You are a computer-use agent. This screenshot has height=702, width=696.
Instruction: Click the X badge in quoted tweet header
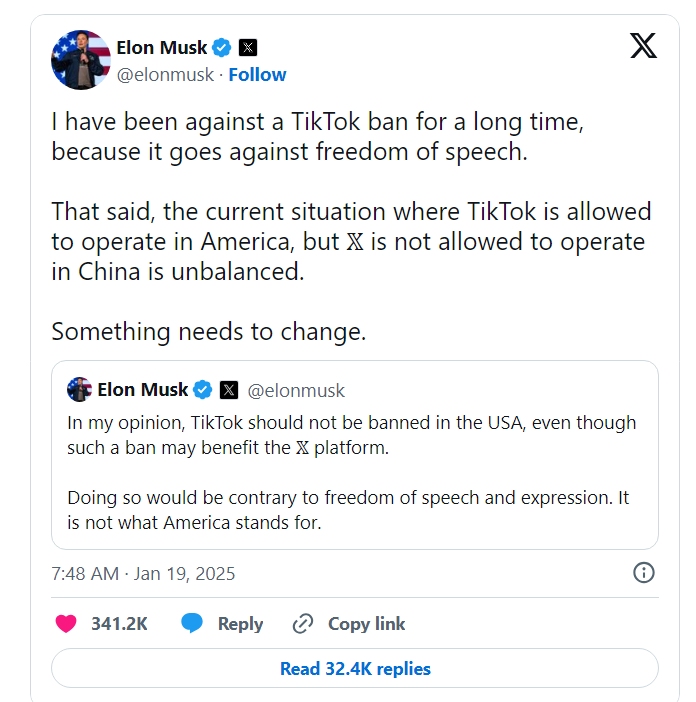[x=229, y=390]
